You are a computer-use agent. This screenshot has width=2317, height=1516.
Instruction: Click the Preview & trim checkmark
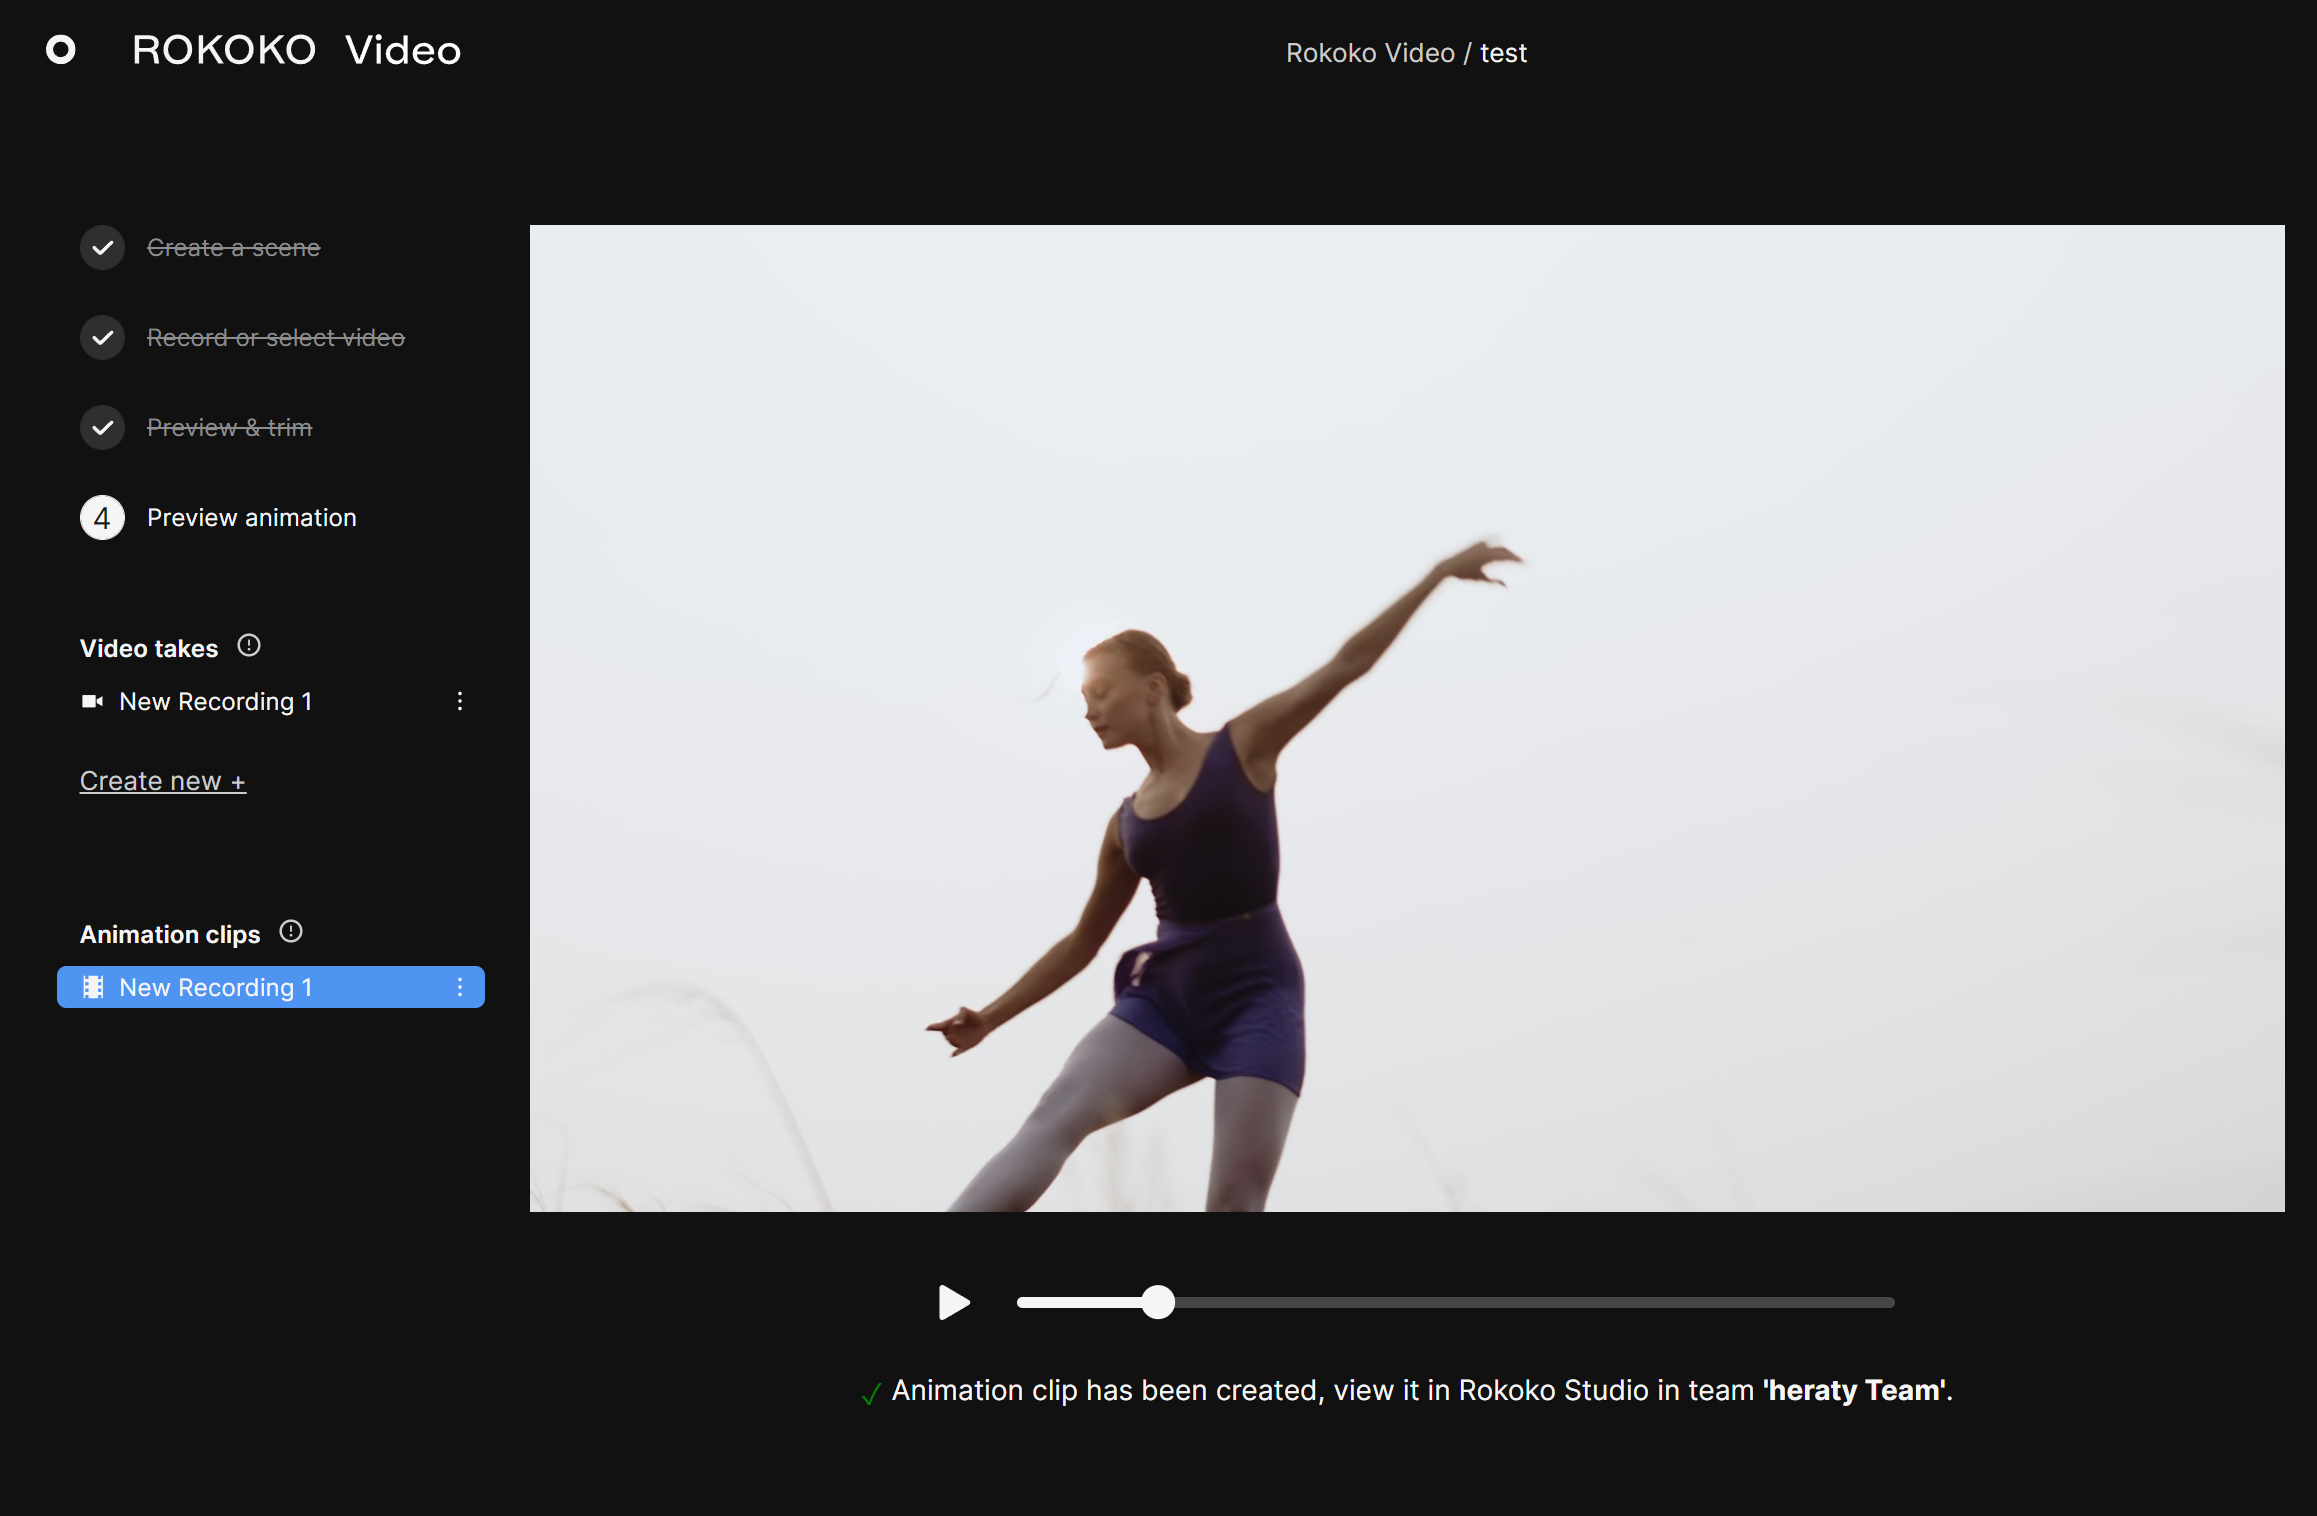102,428
